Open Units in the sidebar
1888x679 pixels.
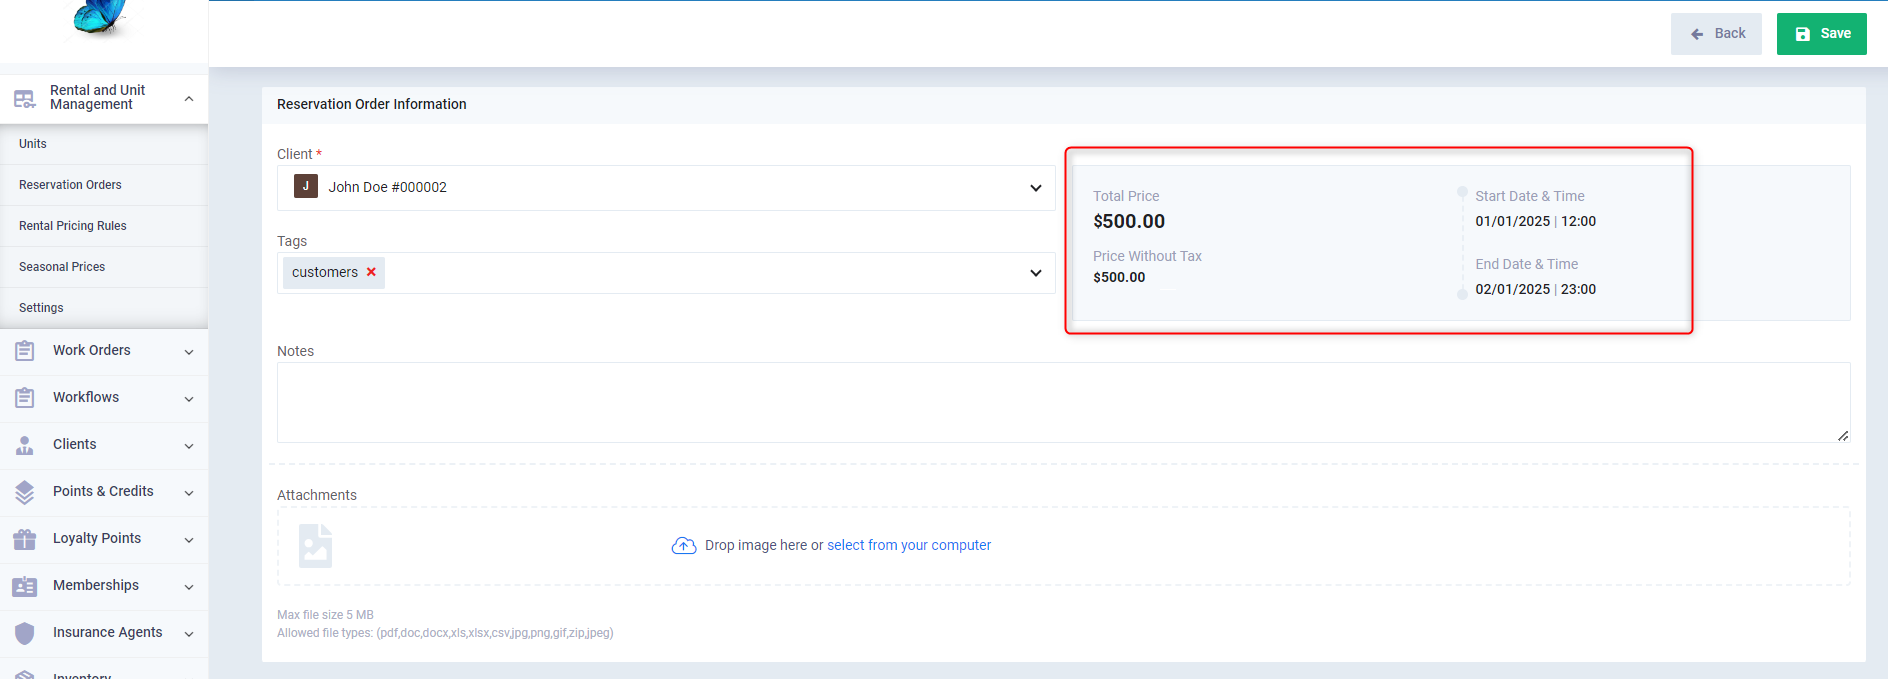(x=104, y=144)
